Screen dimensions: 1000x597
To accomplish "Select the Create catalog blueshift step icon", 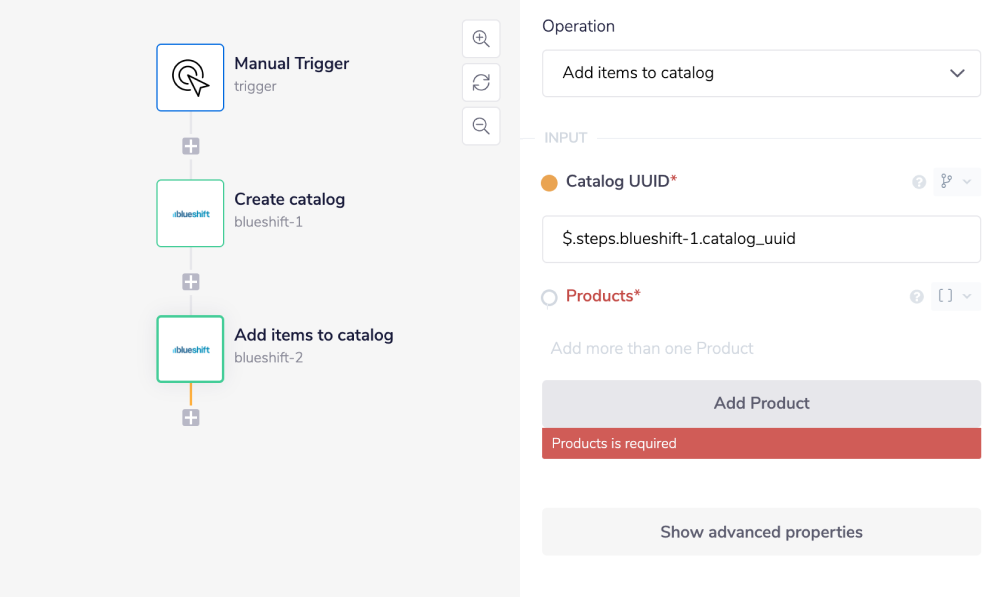I will 190,213.
